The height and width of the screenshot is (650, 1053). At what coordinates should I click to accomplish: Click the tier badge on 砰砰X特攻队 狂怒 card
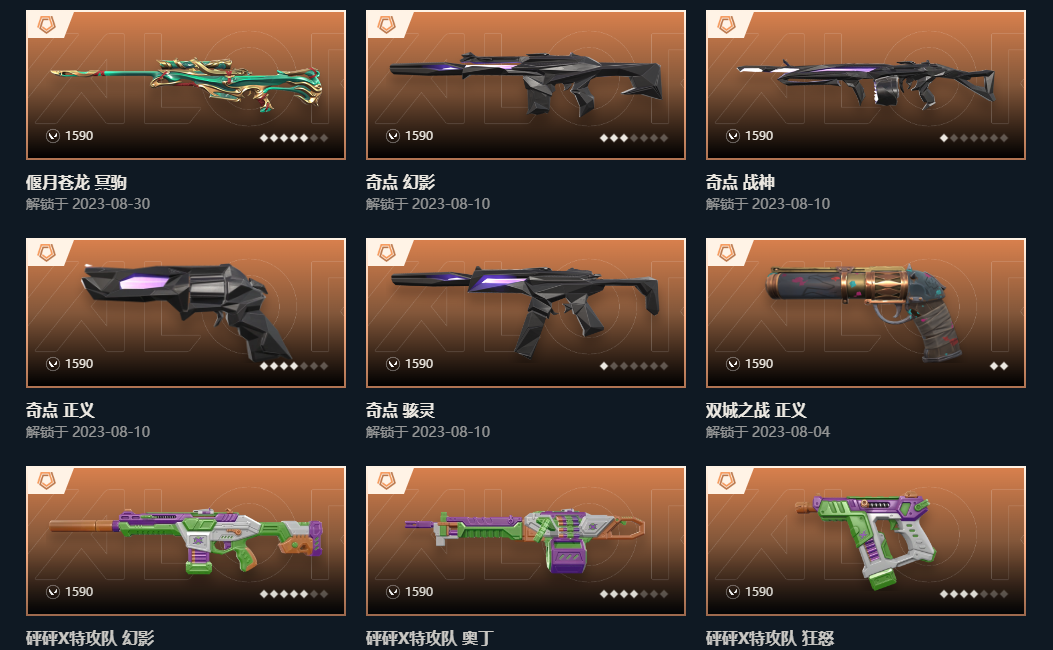[727, 481]
